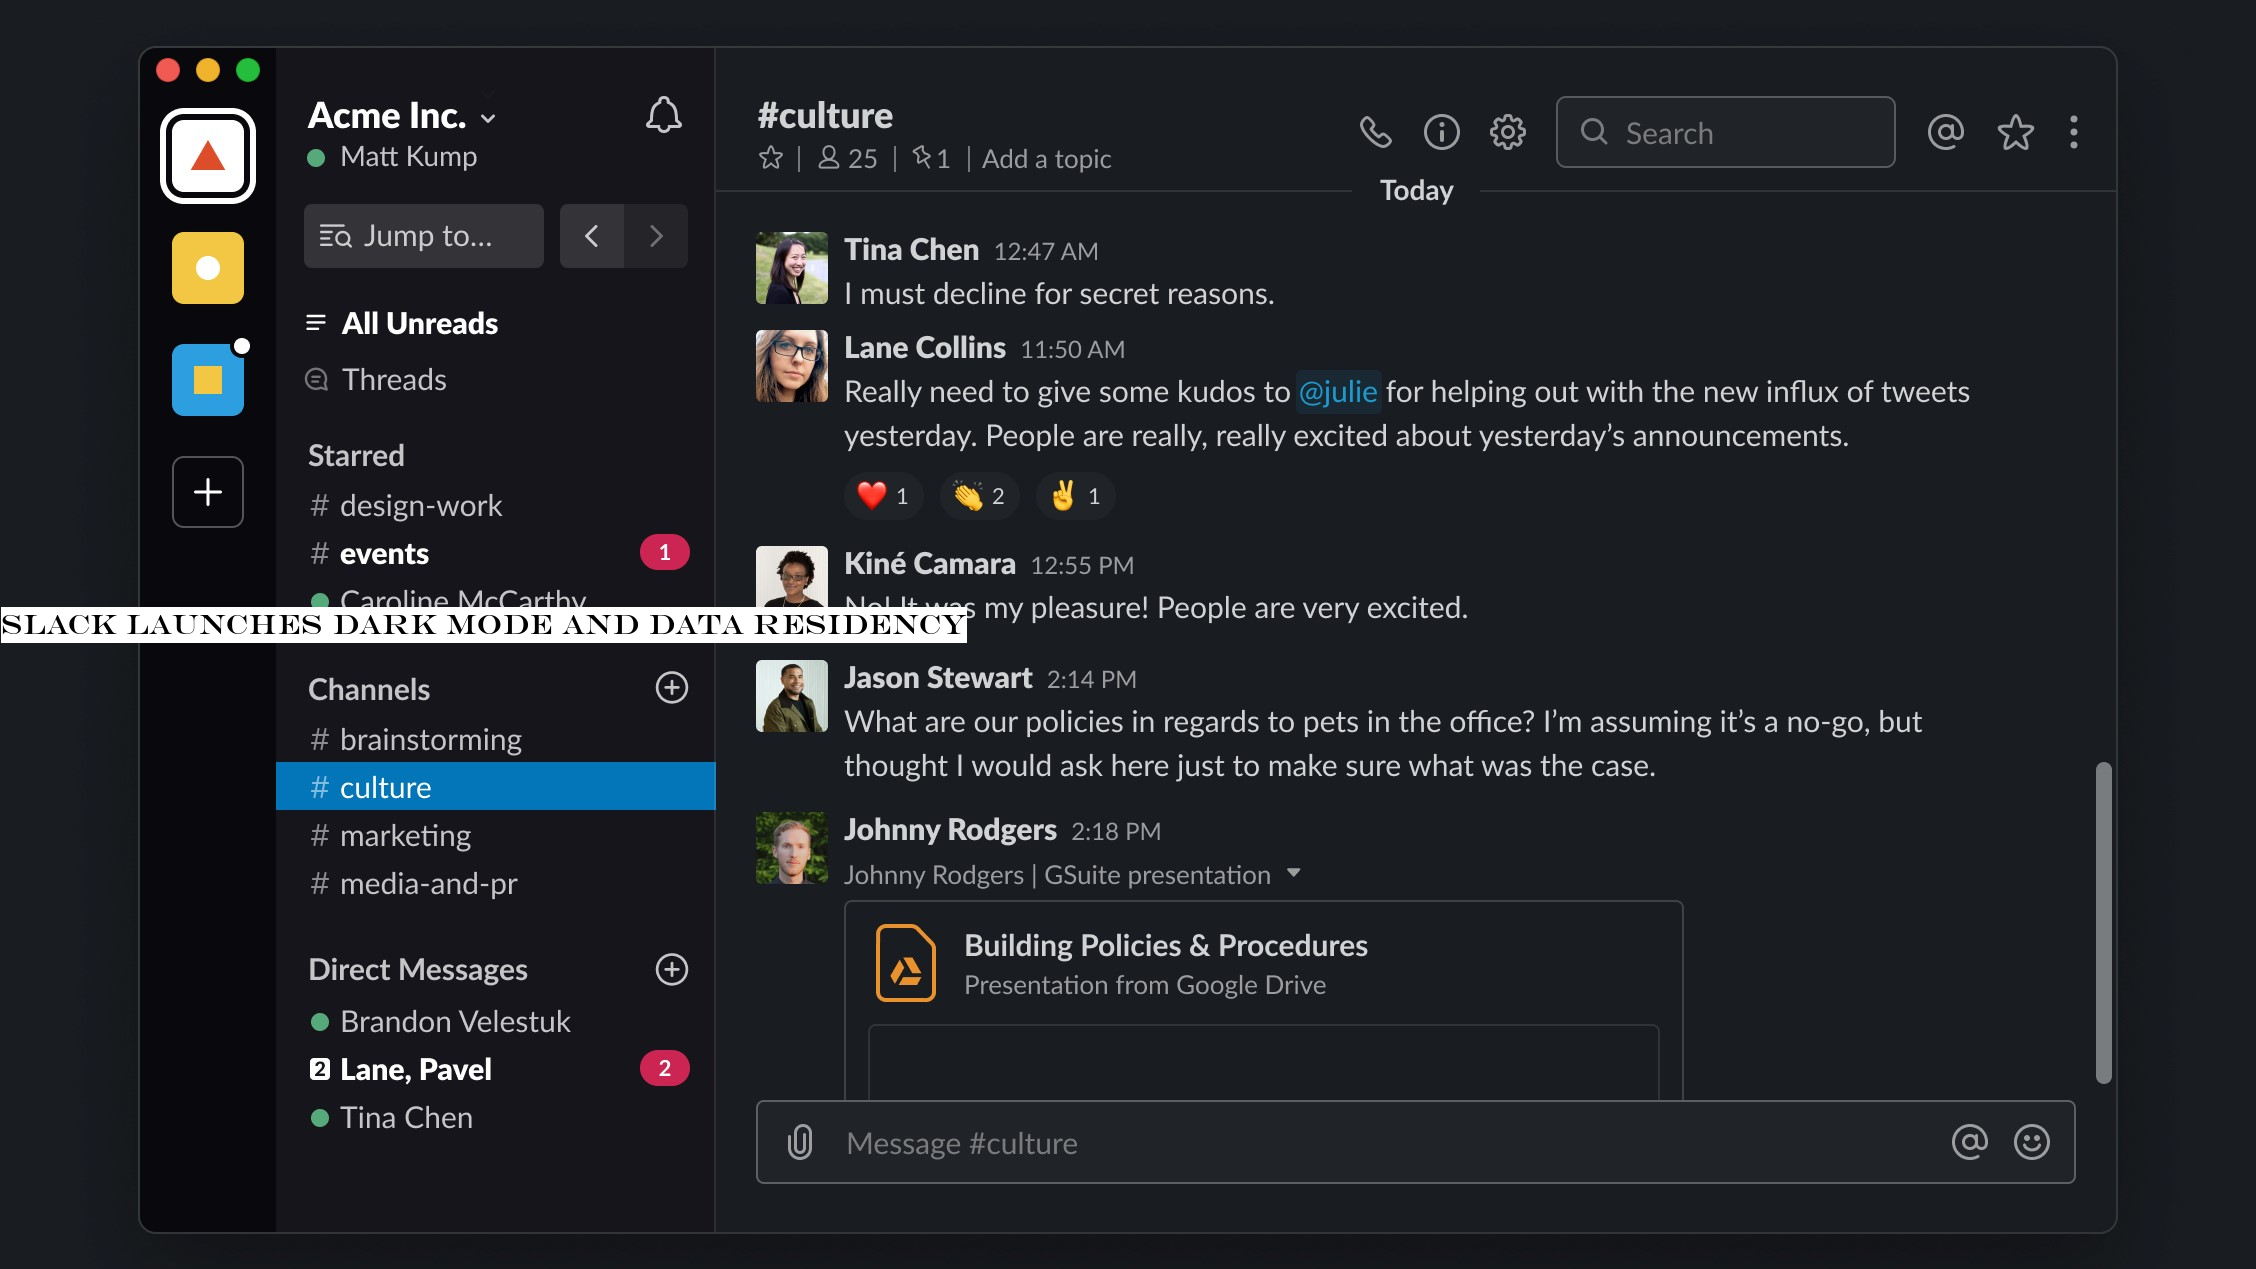Open Brandon Velestuk direct message
This screenshot has height=1269, width=2256.
[496, 1021]
